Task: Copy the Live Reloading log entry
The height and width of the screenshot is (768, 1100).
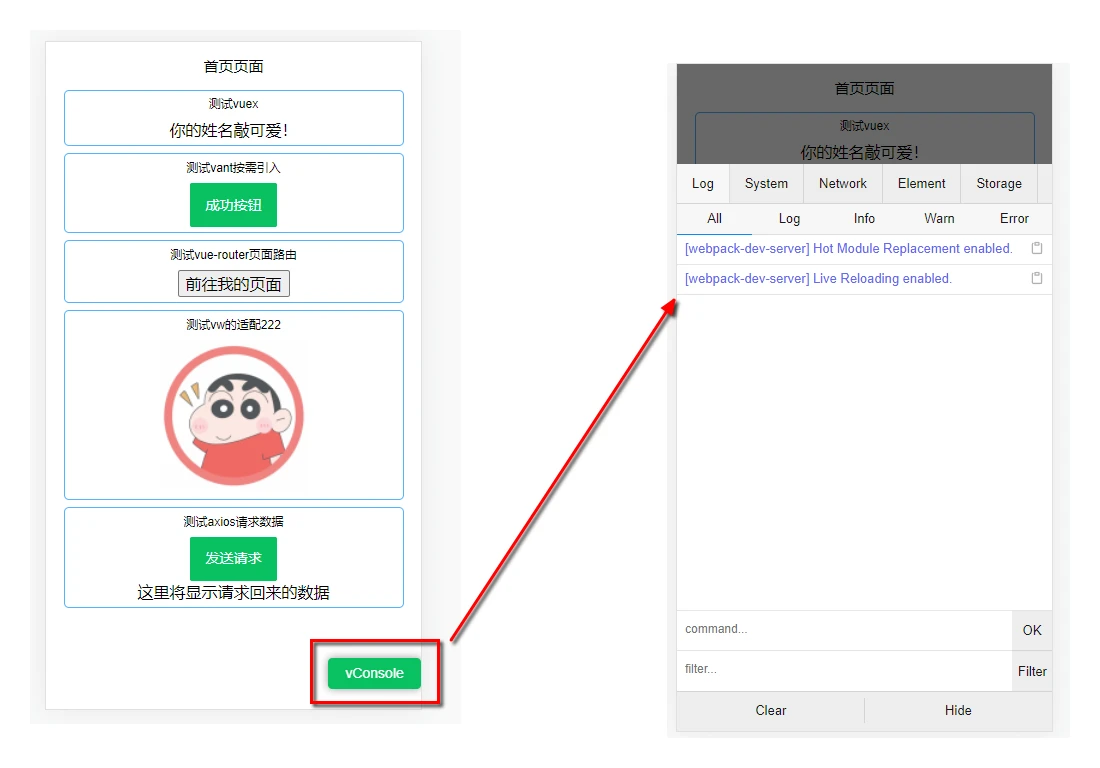Action: (1037, 278)
